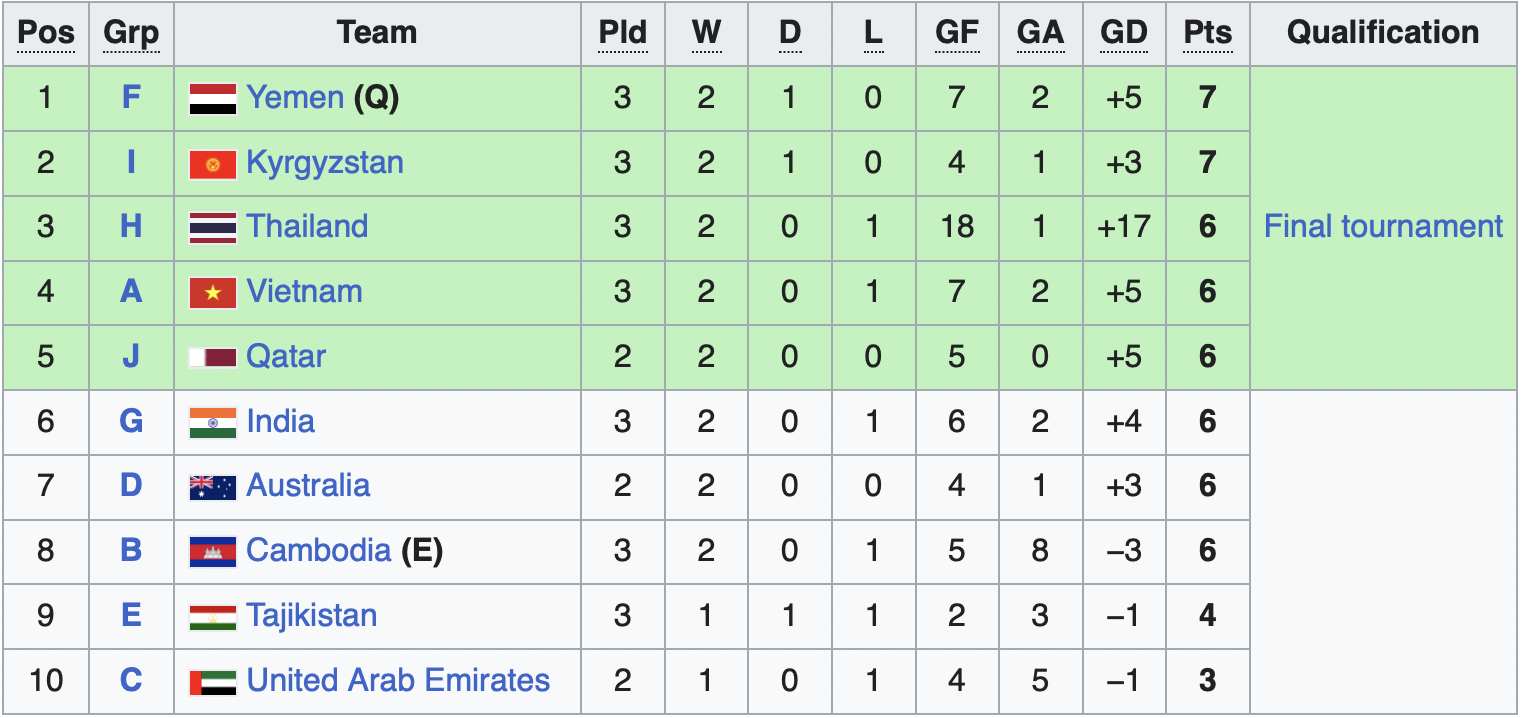
Task: Click the Pld column header abbreviation
Action: tap(623, 33)
